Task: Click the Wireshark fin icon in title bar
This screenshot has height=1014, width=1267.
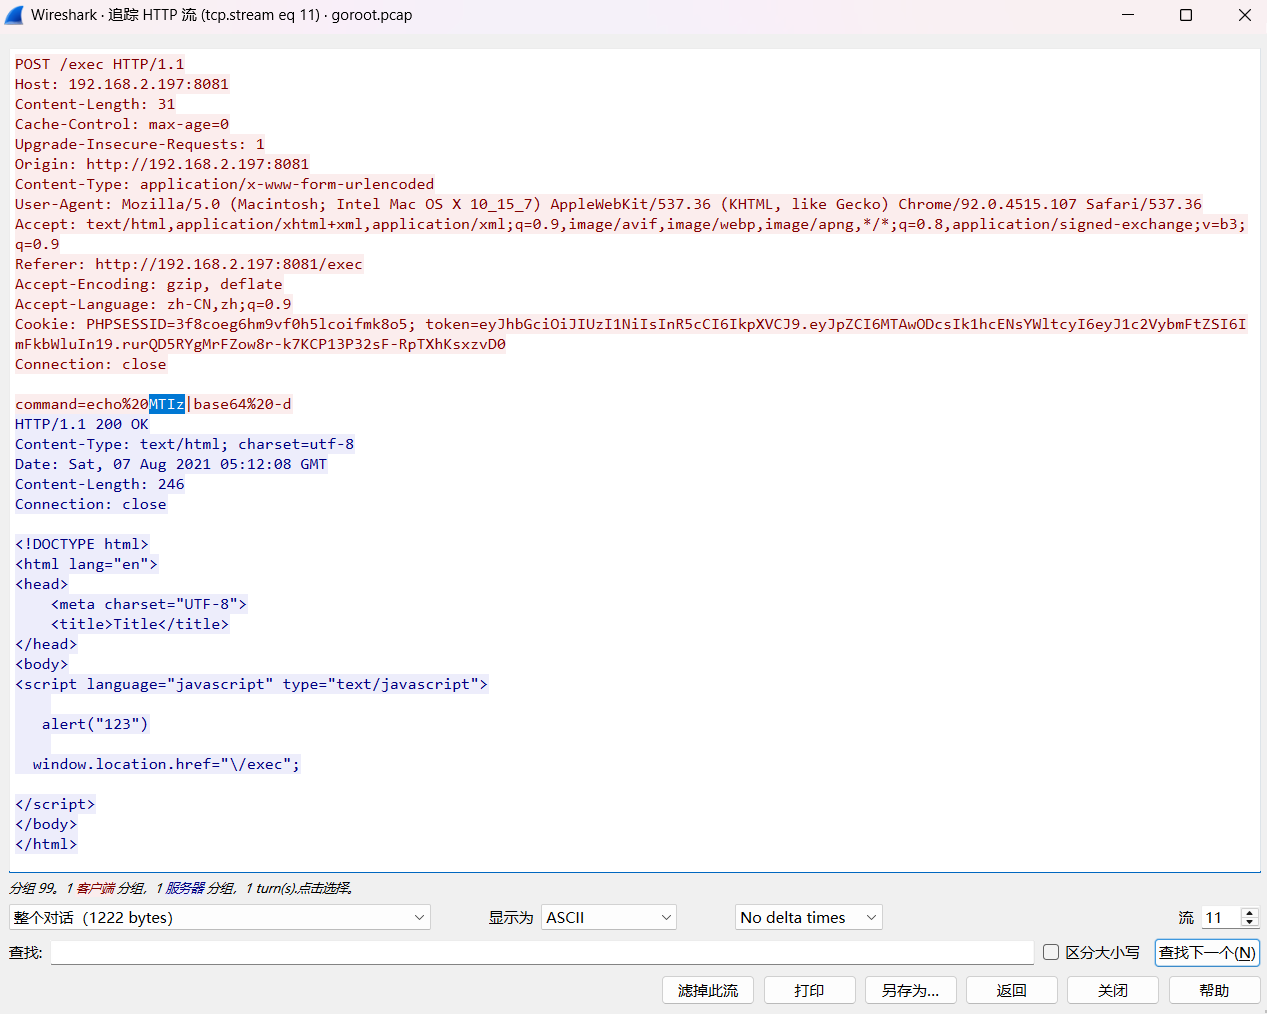Action: click(14, 15)
